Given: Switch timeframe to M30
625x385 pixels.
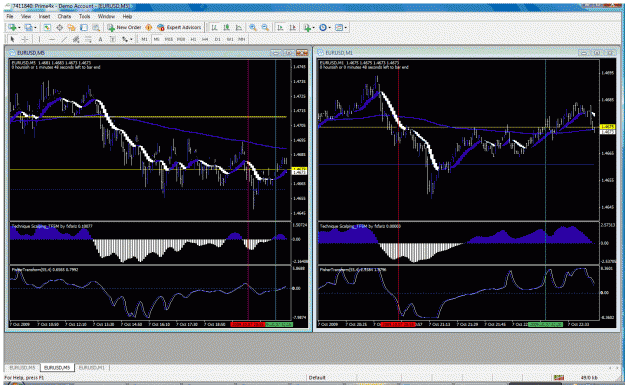Looking at the screenshot, I should [x=181, y=39].
